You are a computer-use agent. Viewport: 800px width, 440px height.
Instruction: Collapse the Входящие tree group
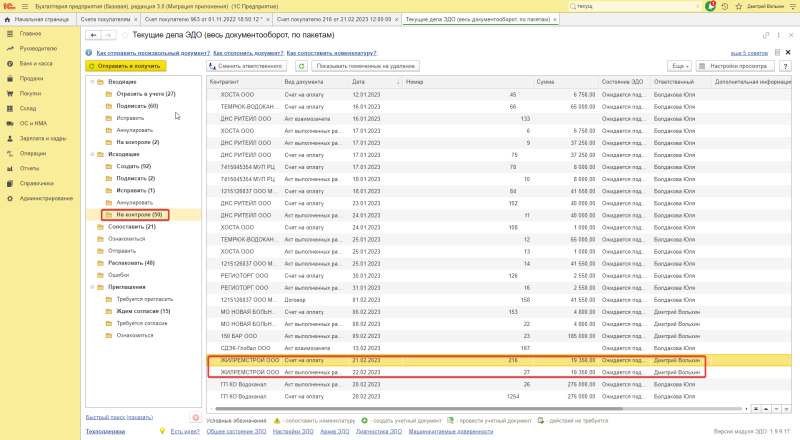pos(92,82)
